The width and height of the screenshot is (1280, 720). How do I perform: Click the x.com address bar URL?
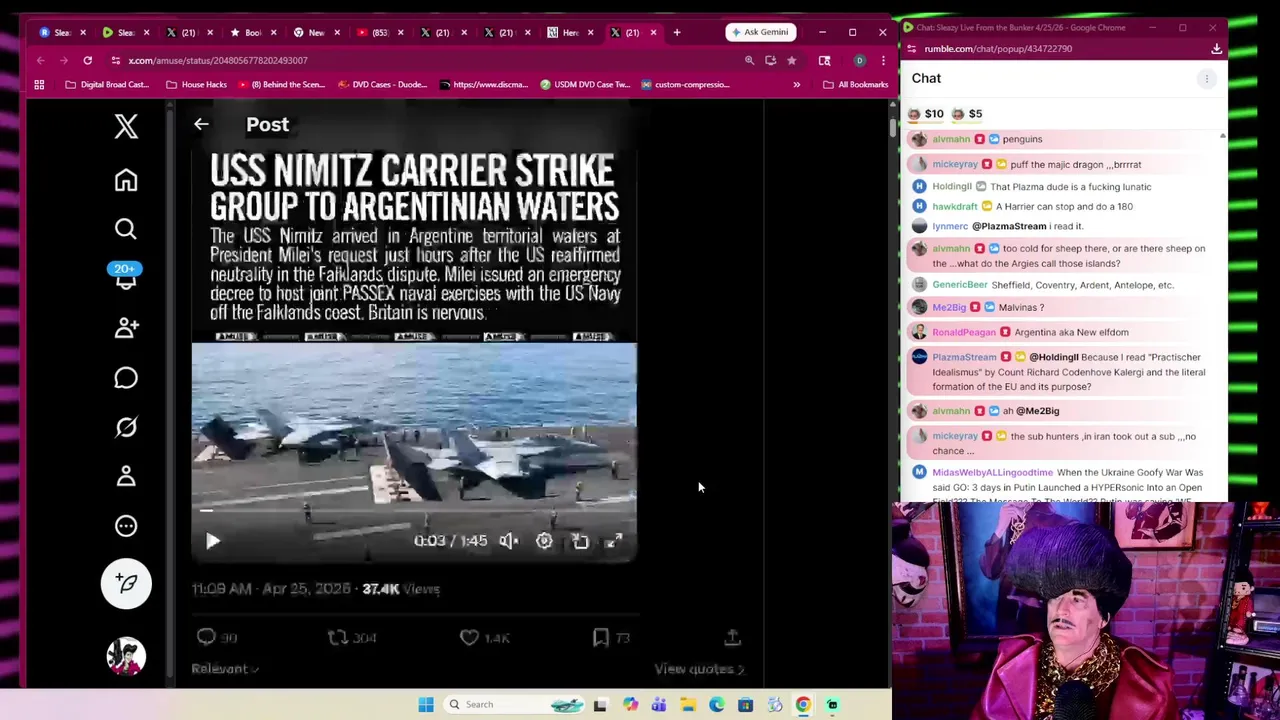[x=218, y=61]
